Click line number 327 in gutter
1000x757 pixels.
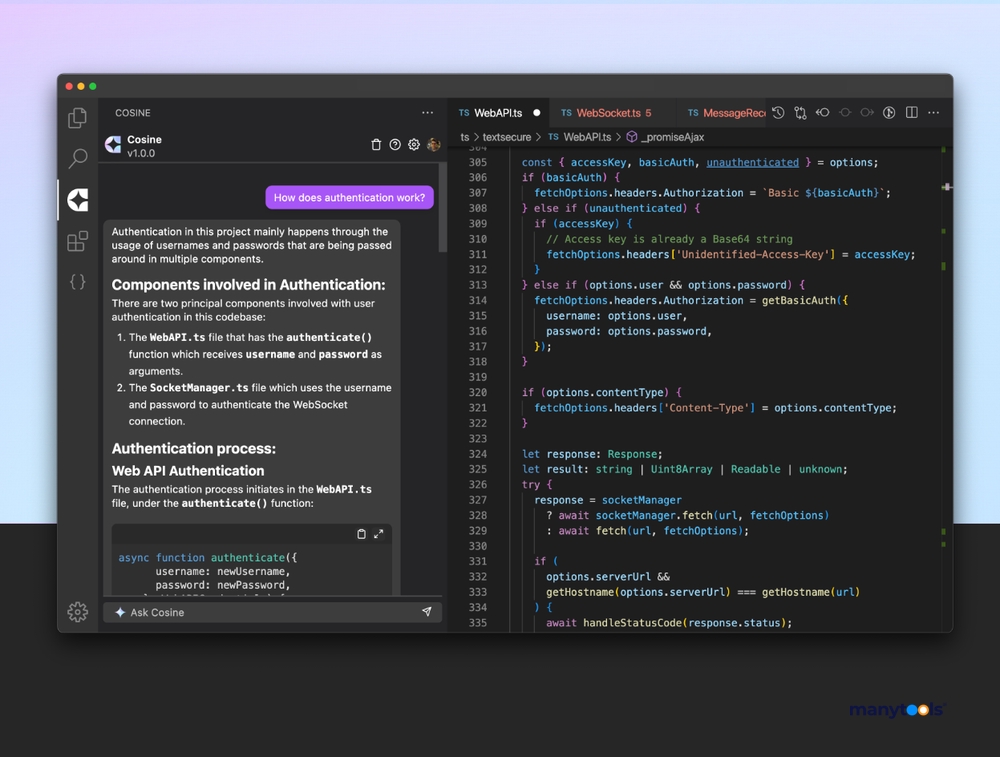tap(478, 500)
